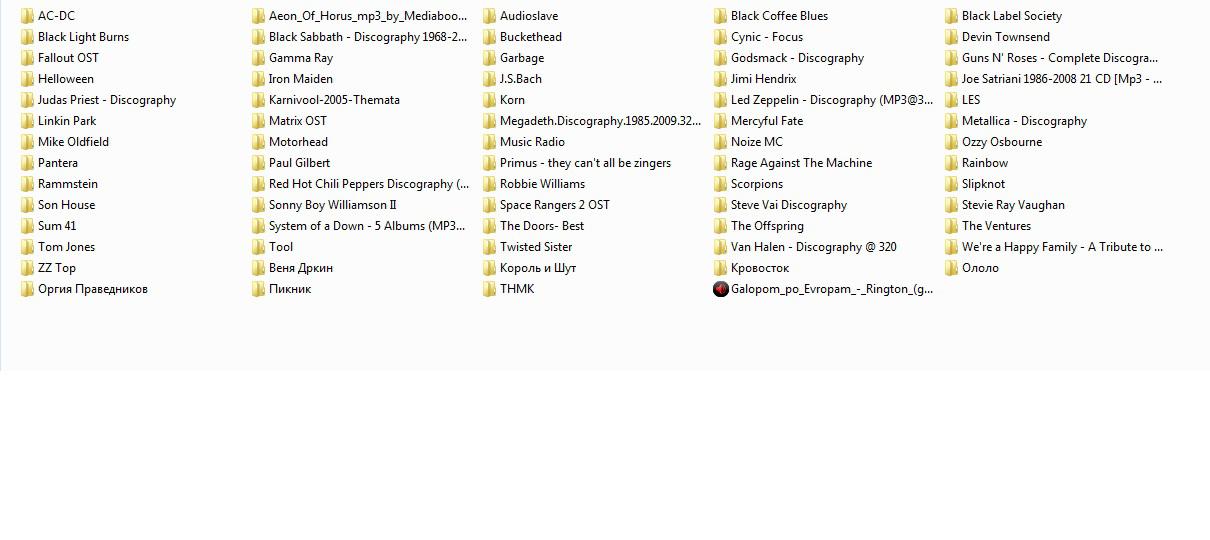Click "Van Halen - Discography @ 320" name
This screenshot has height=540, width=1210.
click(x=814, y=247)
